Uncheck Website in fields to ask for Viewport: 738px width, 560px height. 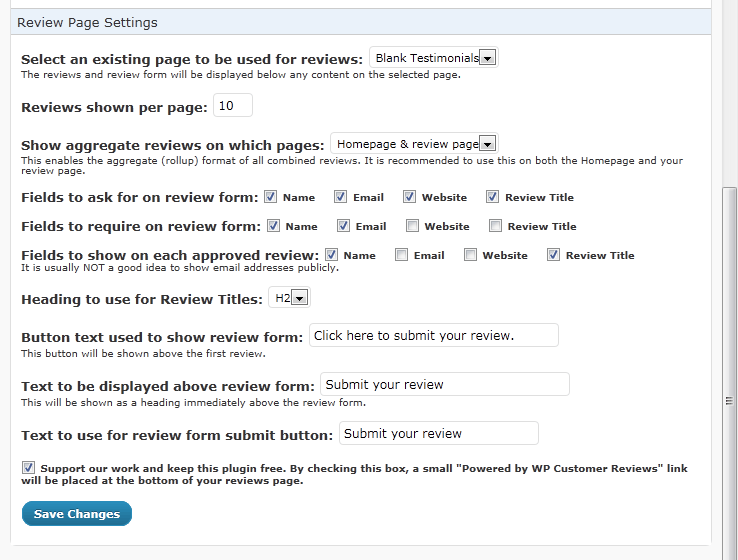click(410, 197)
